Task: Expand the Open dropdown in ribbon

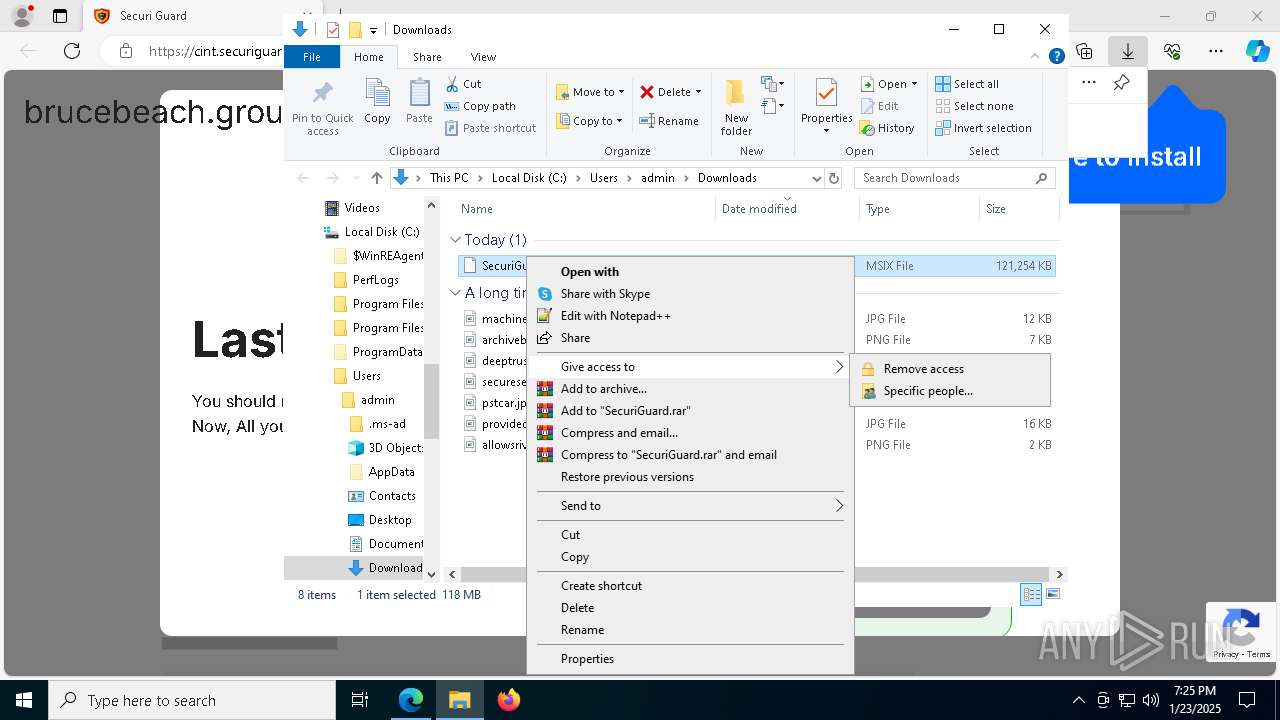Action: [914, 84]
